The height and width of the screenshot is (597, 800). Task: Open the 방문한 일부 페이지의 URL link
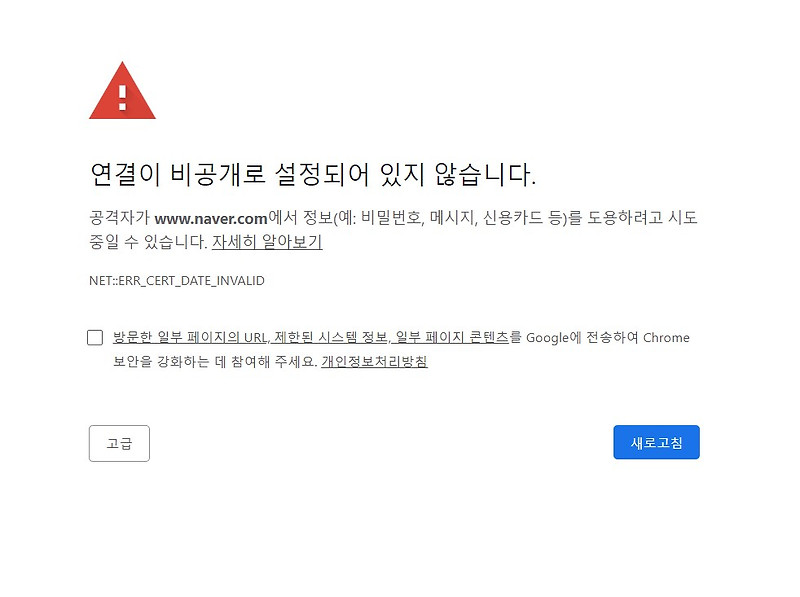coord(190,337)
